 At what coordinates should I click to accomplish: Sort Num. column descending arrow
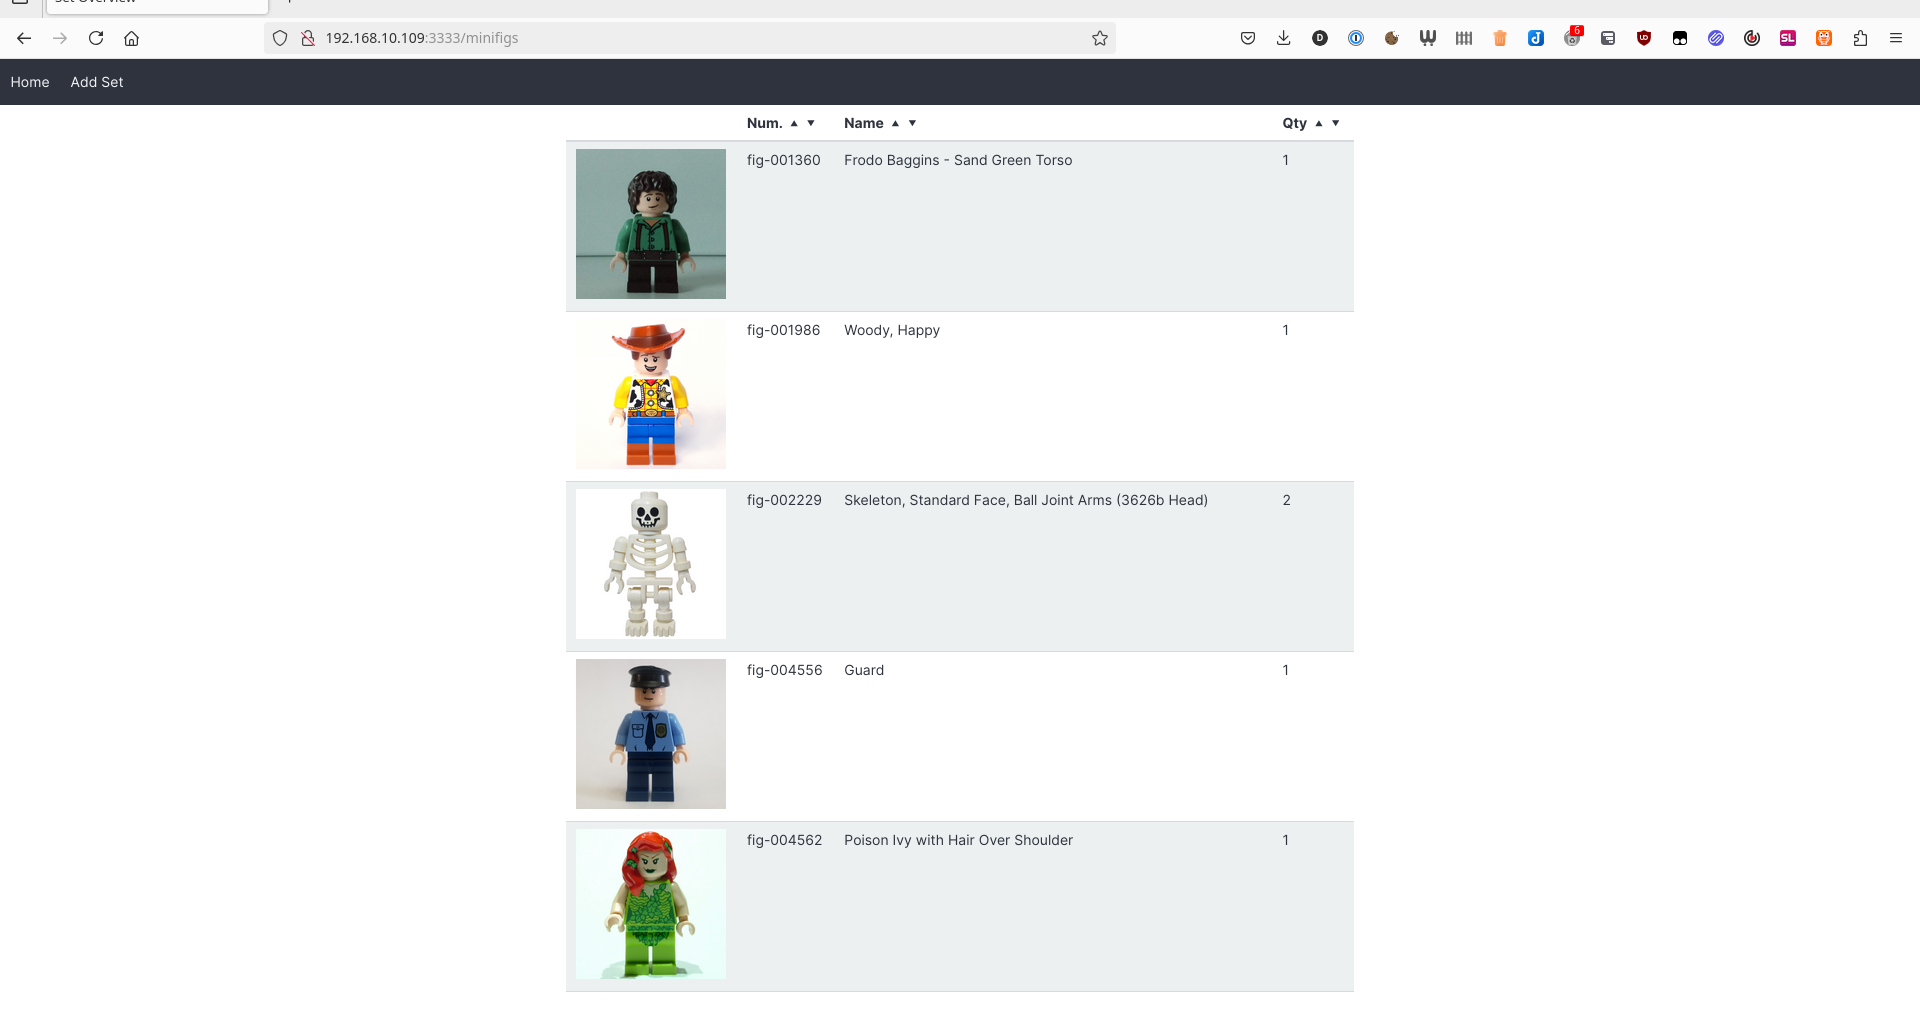811,123
